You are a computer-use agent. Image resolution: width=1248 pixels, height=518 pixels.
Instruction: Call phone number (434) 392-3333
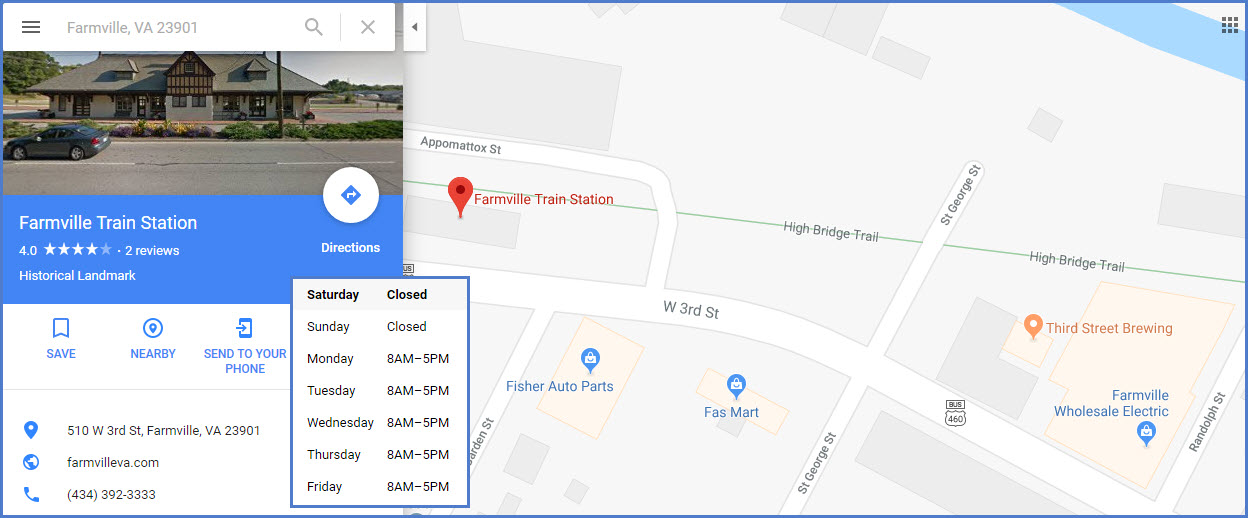(111, 494)
